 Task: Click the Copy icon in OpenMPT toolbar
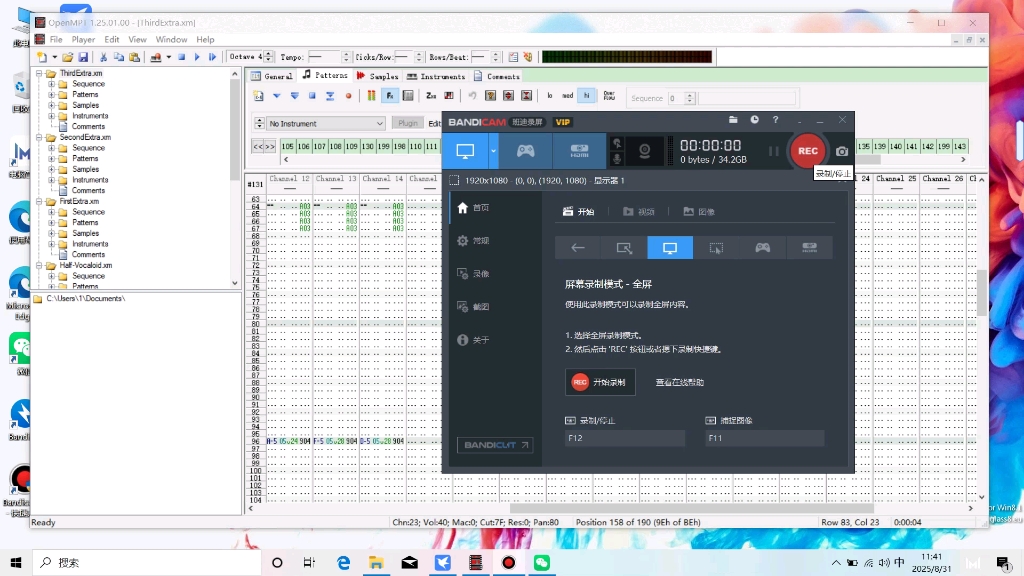coord(119,57)
